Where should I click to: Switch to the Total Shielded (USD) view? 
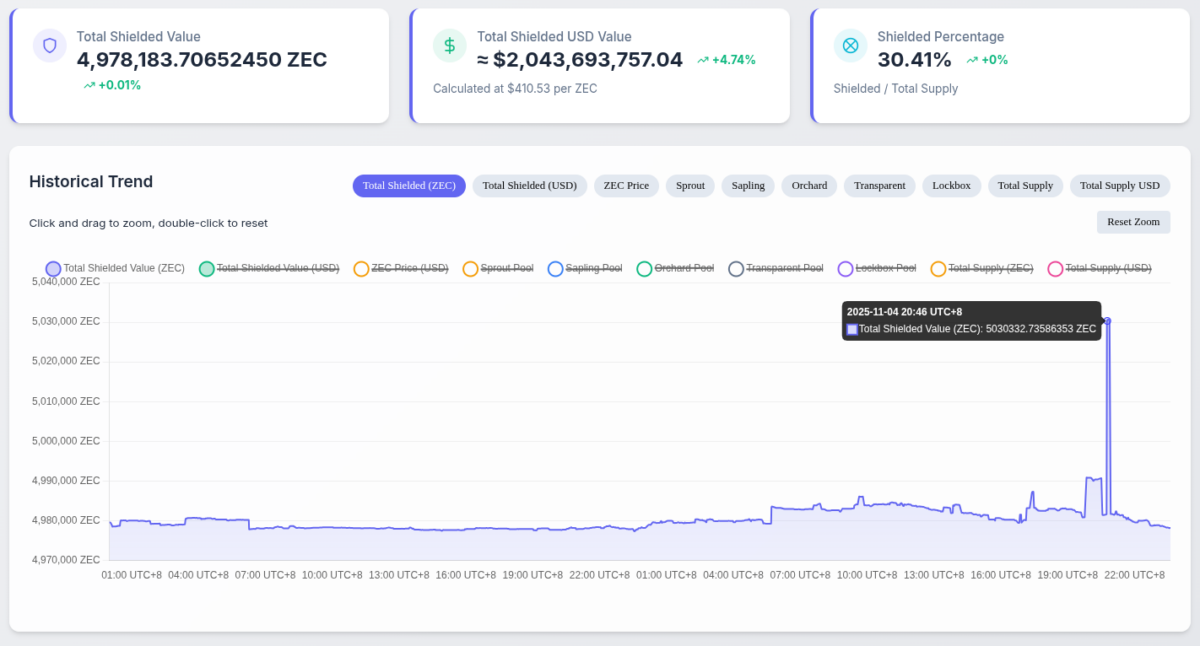click(x=529, y=186)
